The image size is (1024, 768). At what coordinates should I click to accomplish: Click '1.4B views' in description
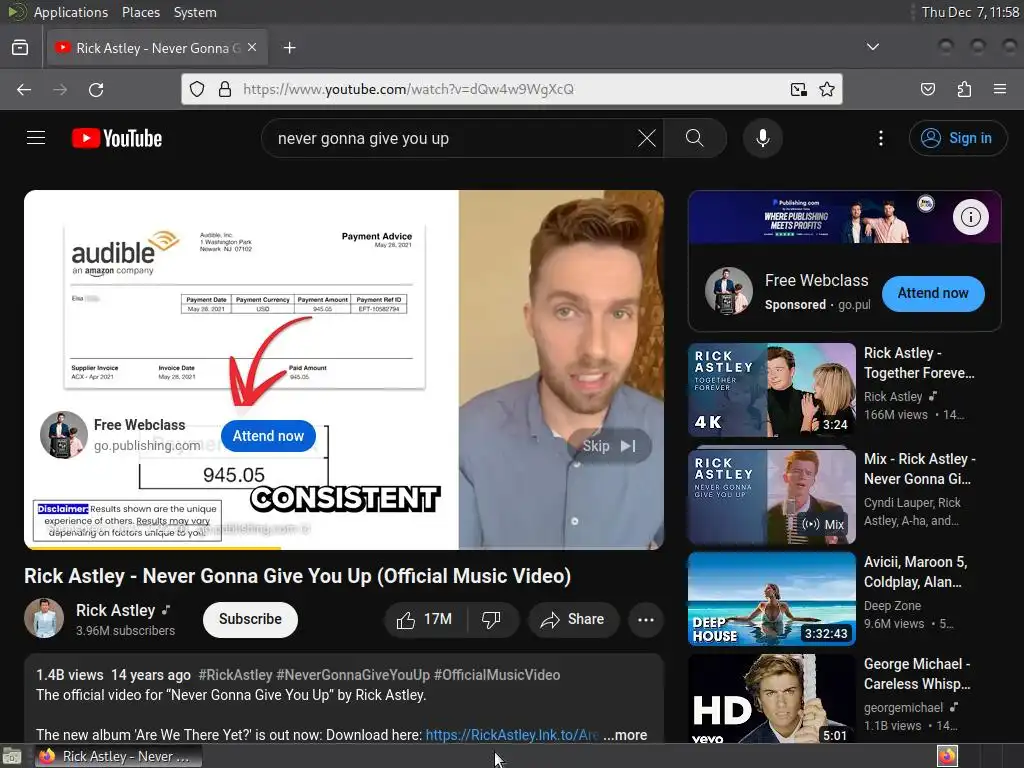(69, 675)
